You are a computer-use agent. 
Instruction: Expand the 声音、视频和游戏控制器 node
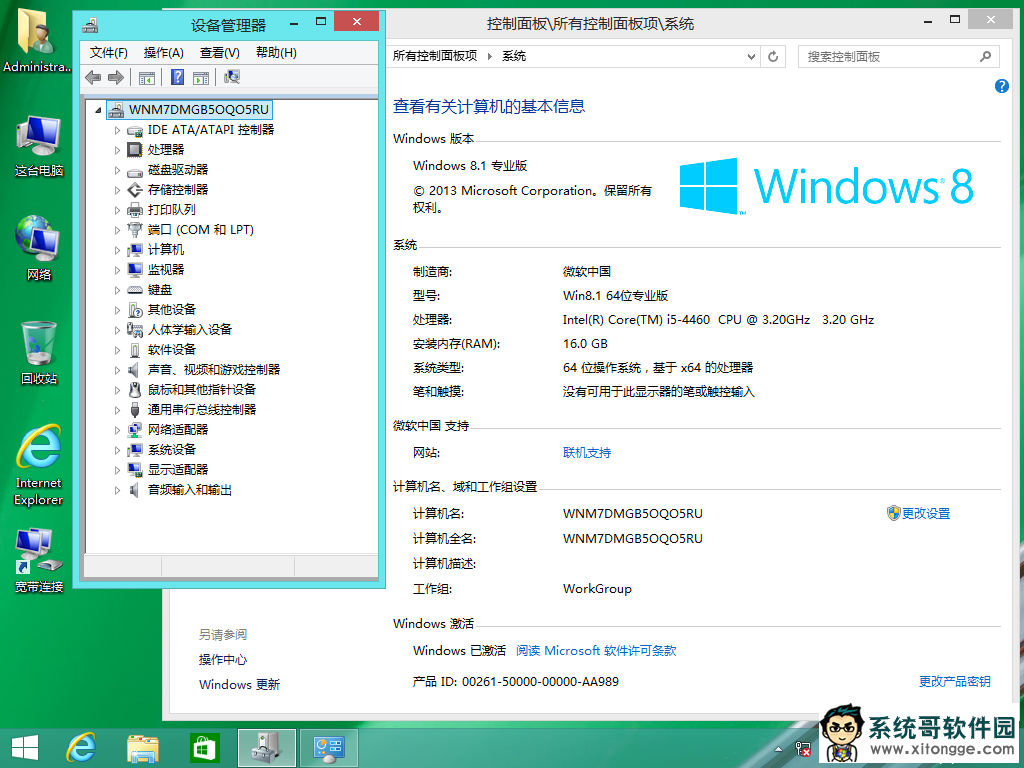(118, 370)
